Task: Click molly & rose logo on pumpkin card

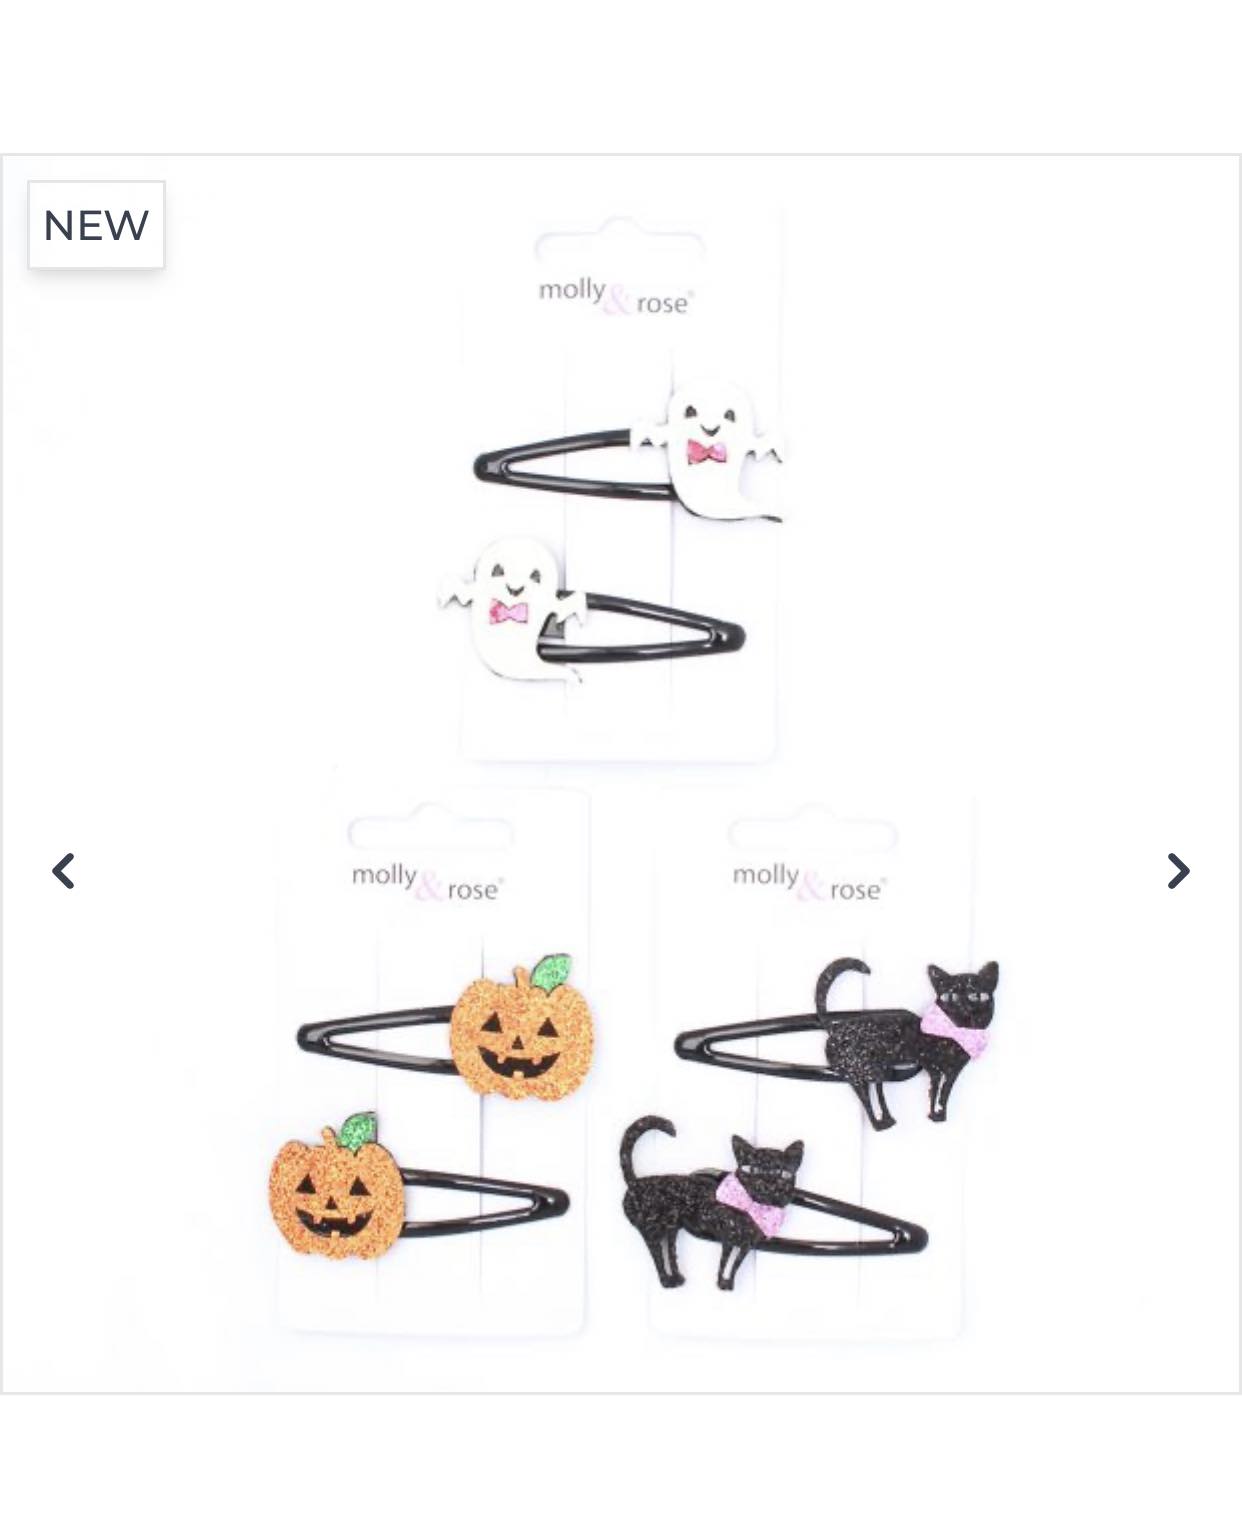Action: click(x=427, y=882)
